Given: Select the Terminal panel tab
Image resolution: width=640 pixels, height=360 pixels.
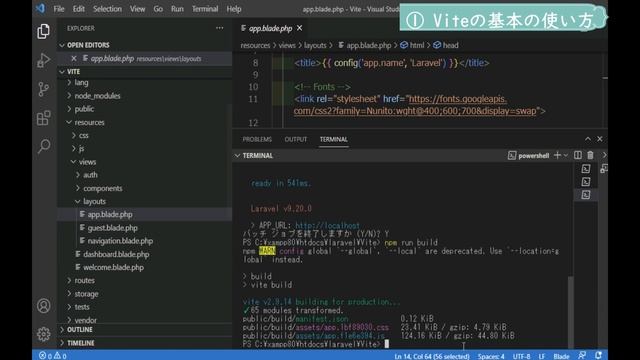Looking at the screenshot, I should [333, 139].
